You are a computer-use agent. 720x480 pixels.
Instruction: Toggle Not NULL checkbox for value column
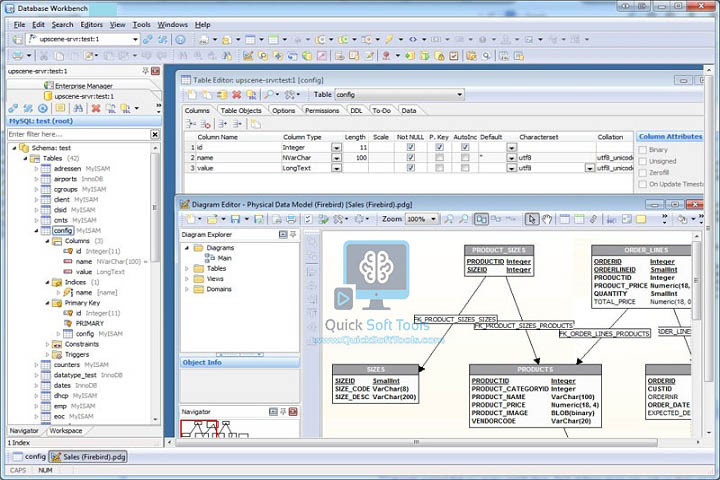(411, 168)
